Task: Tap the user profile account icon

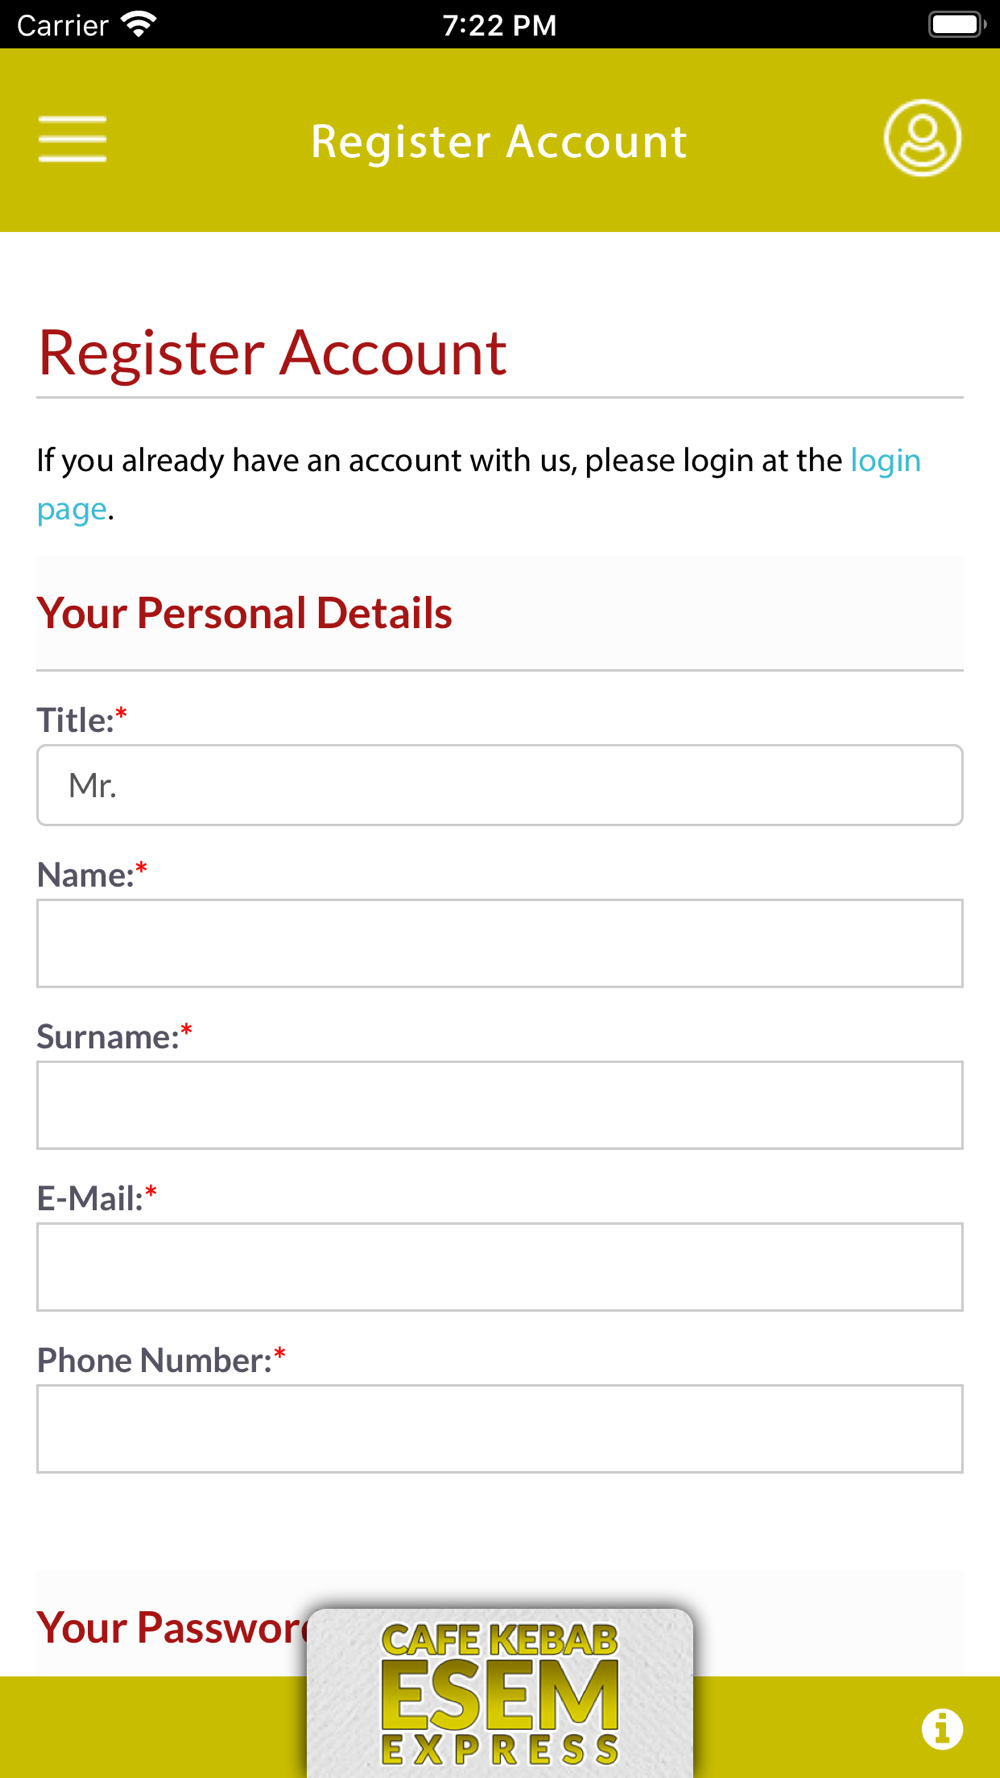Action: point(921,139)
